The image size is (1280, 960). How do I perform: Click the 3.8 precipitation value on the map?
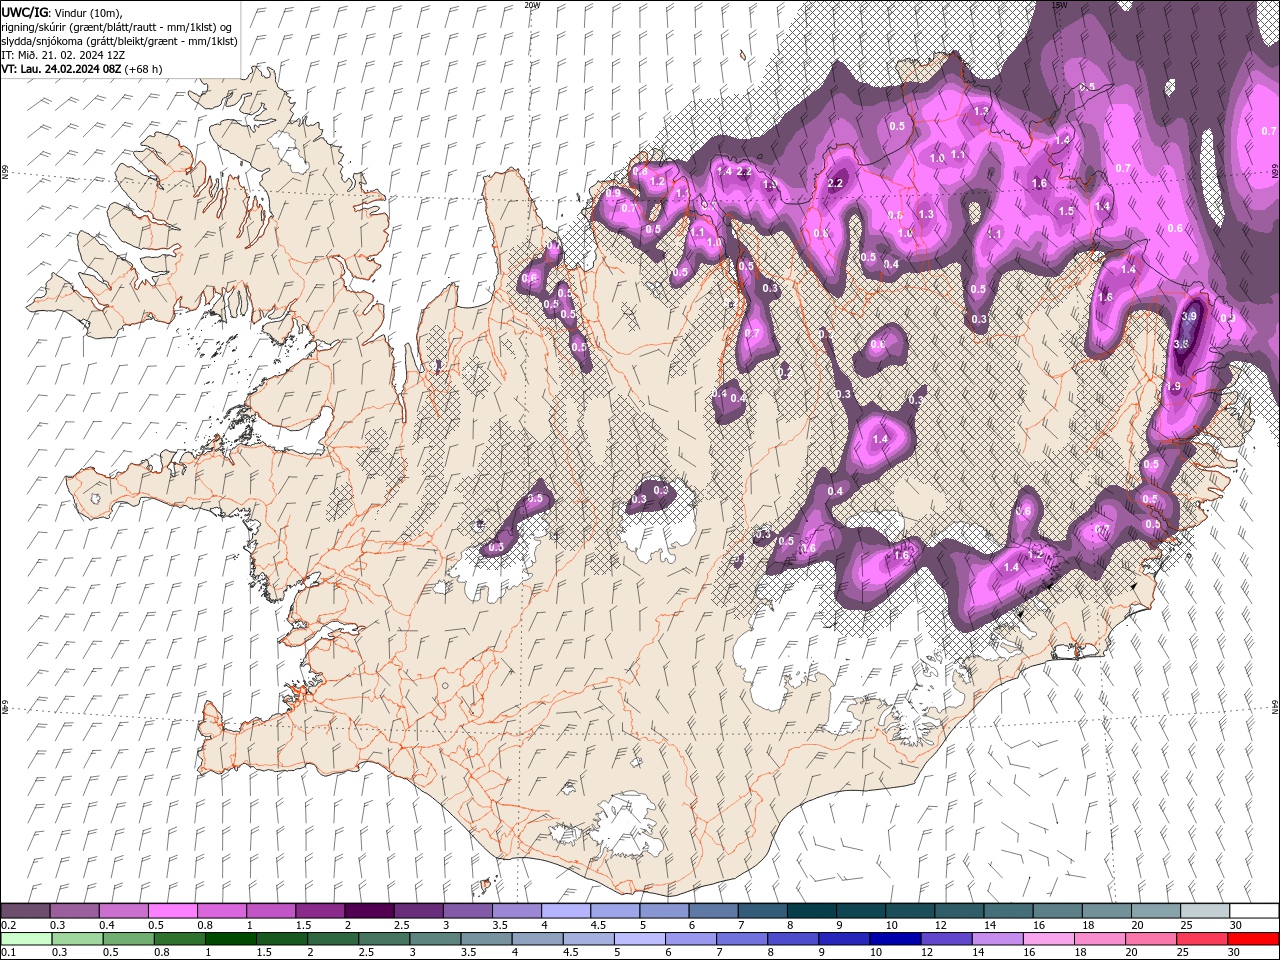click(1181, 344)
